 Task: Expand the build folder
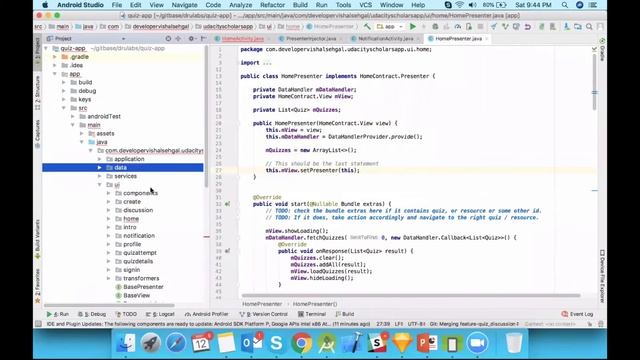(x=64, y=82)
